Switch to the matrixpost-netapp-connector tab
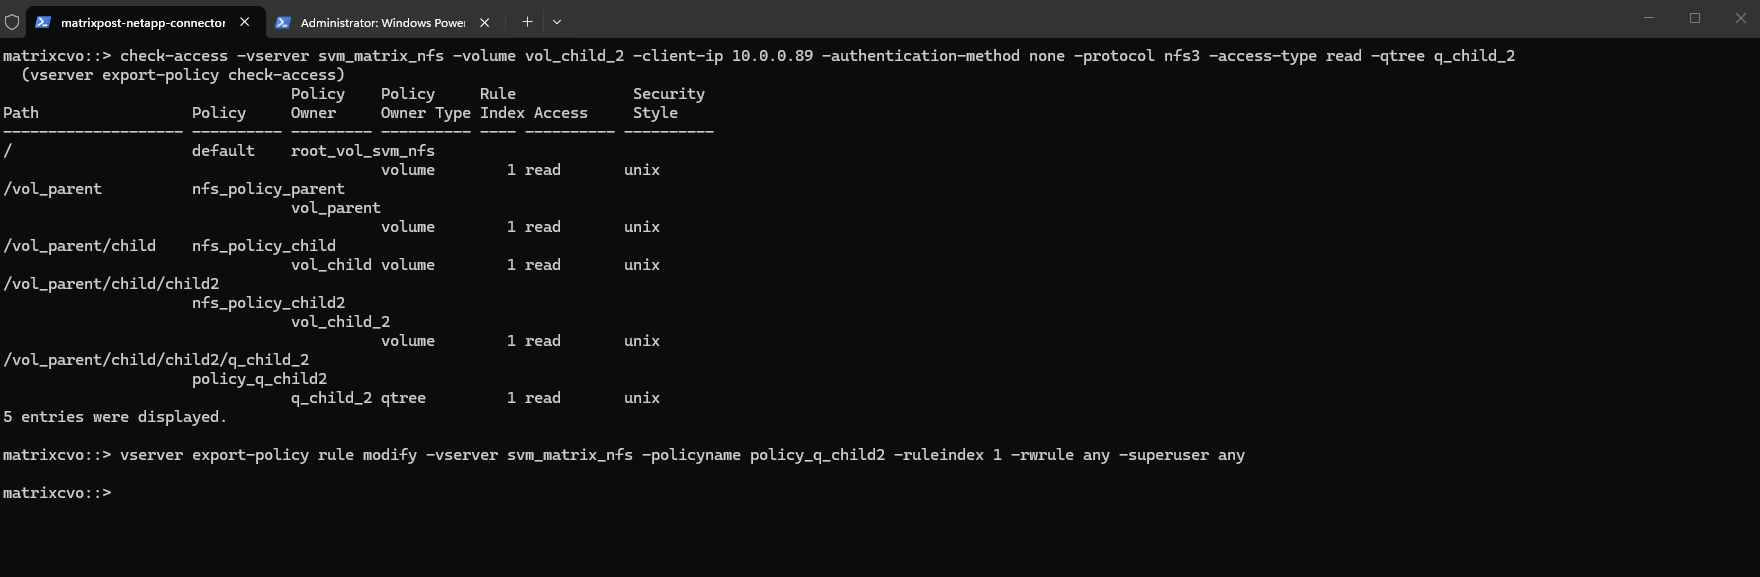The image size is (1760, 577). [x=143, y=22]
